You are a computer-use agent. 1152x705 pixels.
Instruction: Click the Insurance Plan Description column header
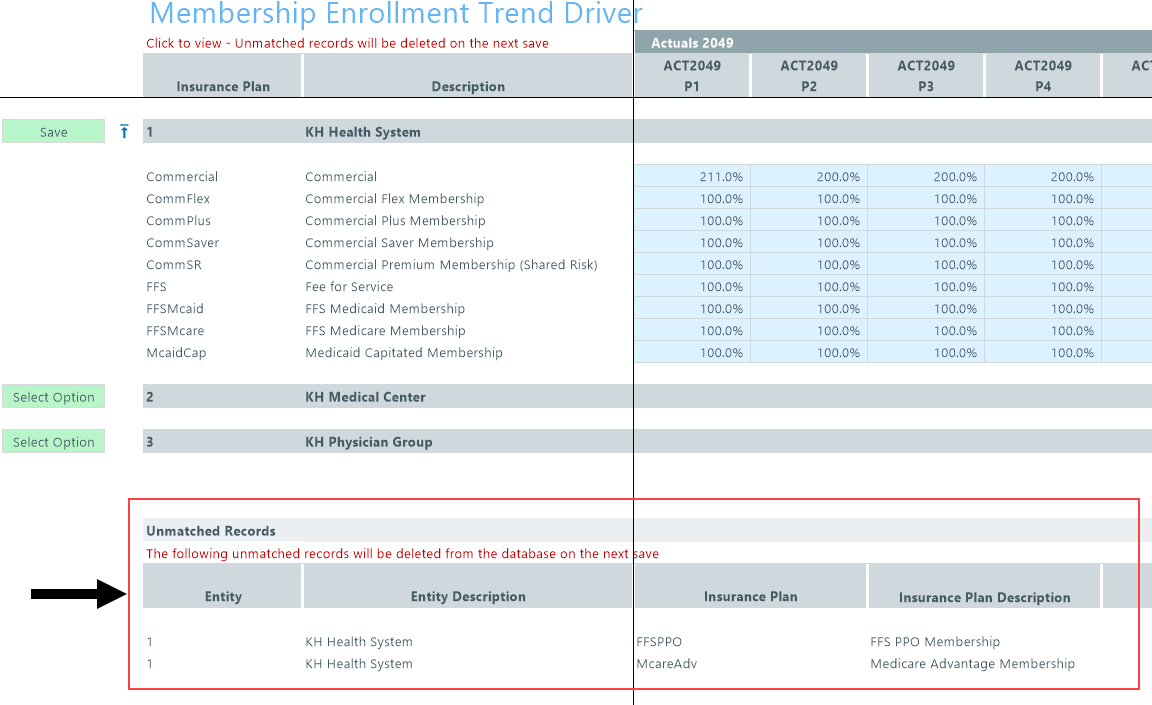(984, 586)
